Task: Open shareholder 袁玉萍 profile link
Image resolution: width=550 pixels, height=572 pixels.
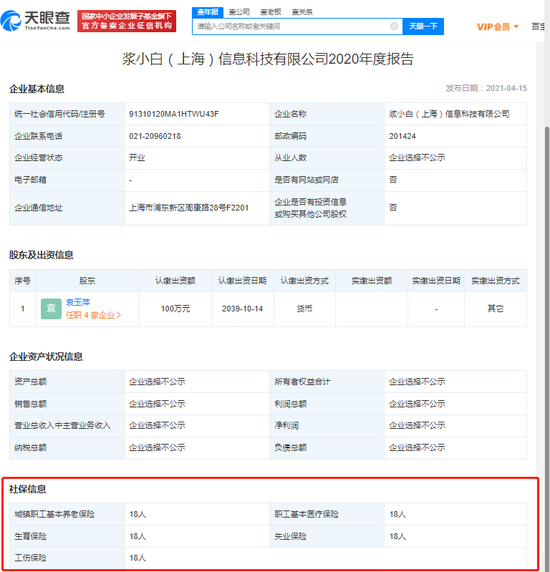Action: tap(78, 302)
